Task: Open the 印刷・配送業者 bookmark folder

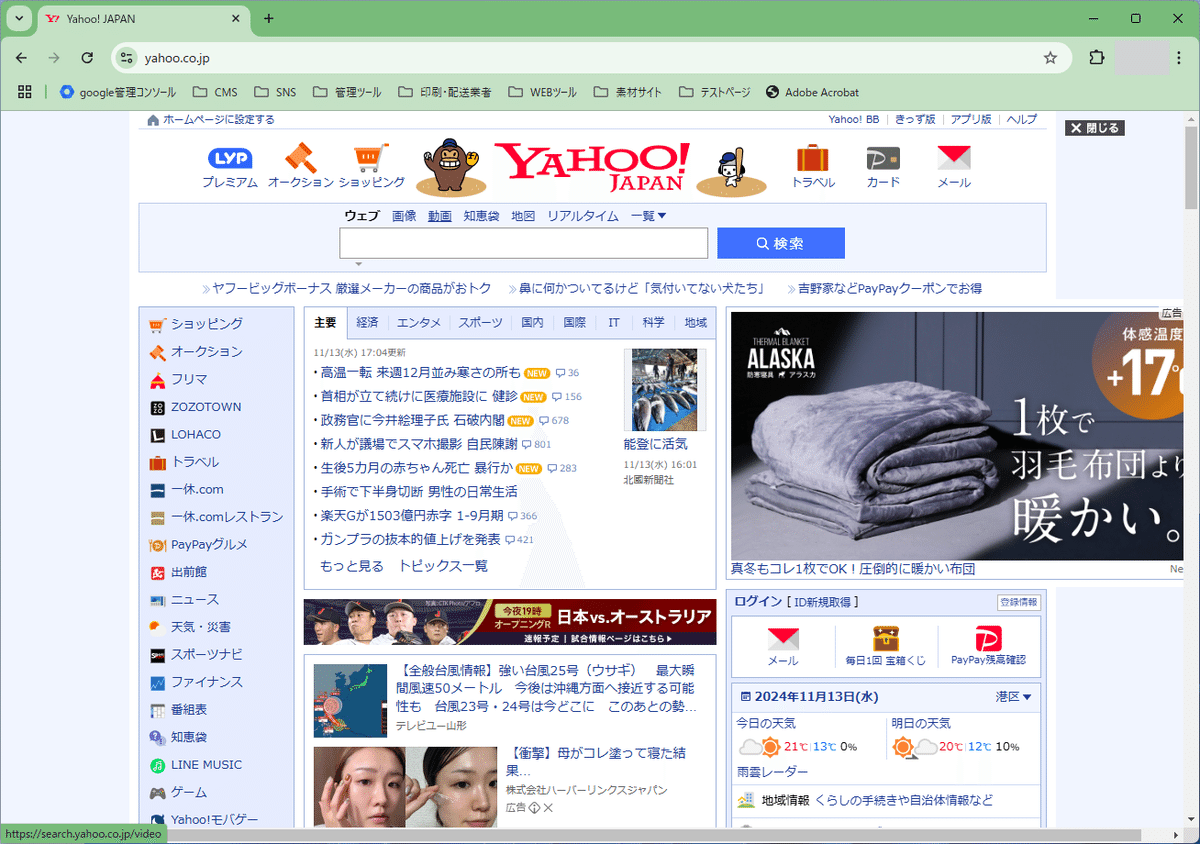Action: [445, 92]
